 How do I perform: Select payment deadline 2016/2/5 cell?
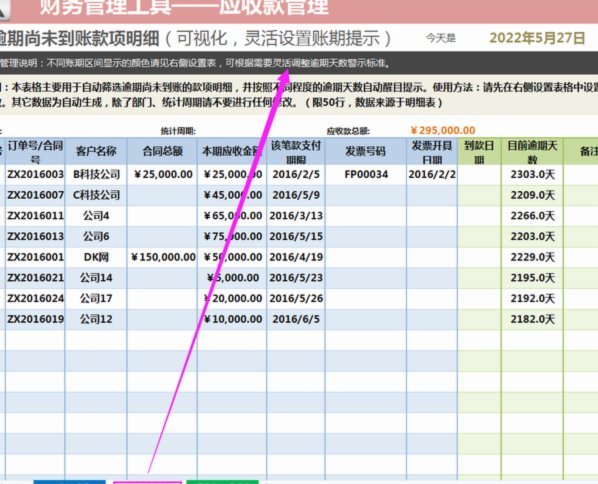click(x=296, y=175)
